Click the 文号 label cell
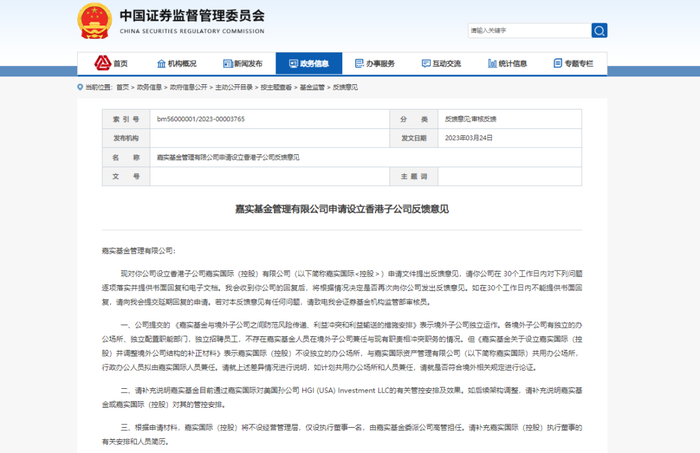 (126, 176)
